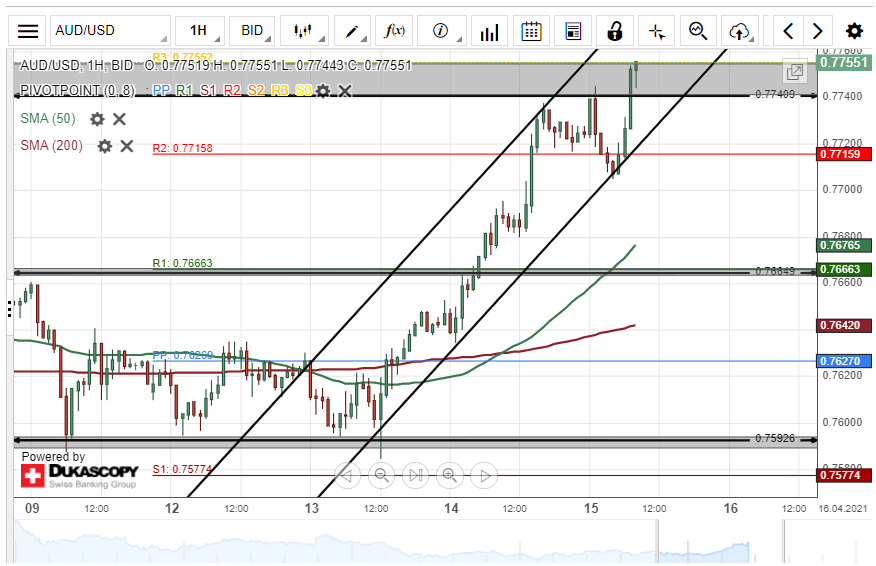Open the BID price side dropdown
Viewport: 876px width, 566px height.
coord(252,31)
